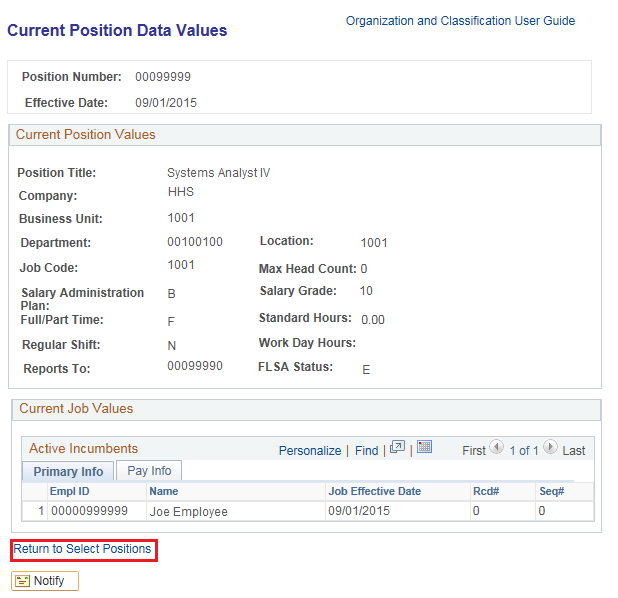Open the Organization and Classification User Guide

coord(460,21)
